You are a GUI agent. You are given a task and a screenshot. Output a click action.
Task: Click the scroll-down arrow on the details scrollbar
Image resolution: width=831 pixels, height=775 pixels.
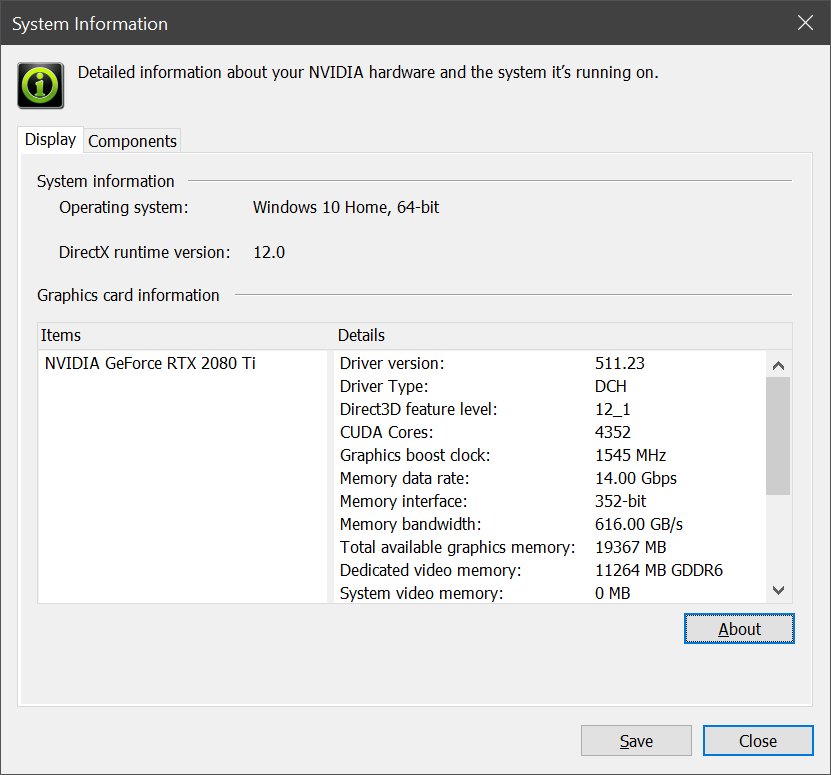point(778,591)
